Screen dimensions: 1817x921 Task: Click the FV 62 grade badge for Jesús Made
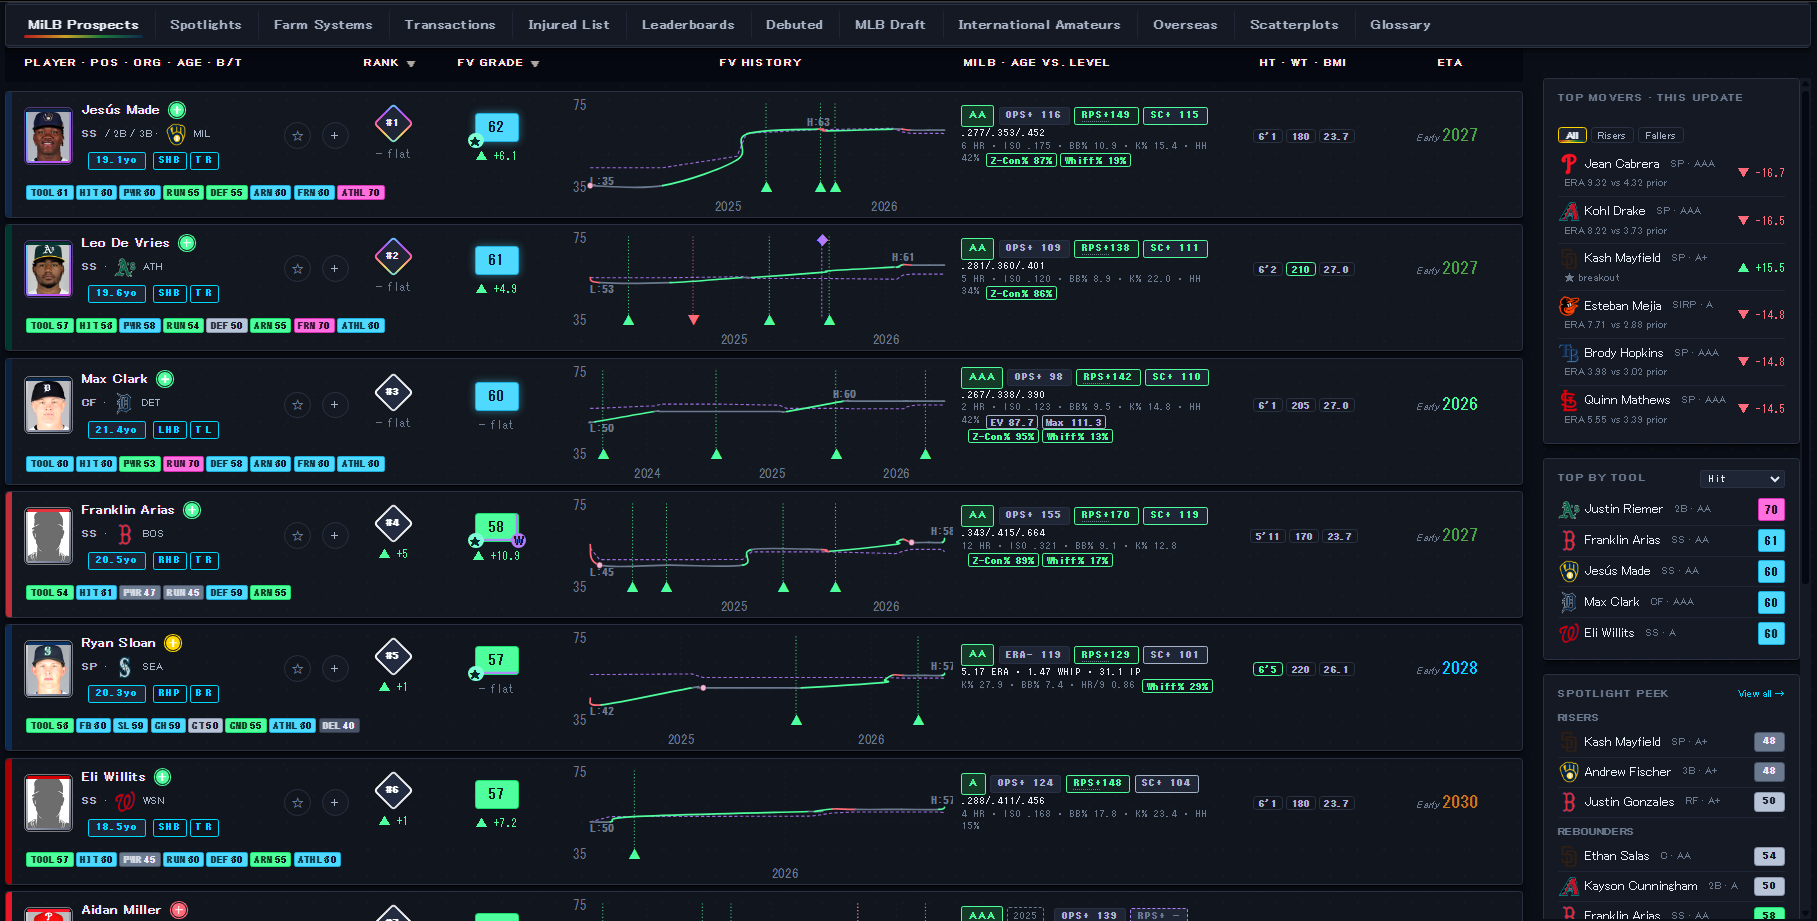pos(496,127)
